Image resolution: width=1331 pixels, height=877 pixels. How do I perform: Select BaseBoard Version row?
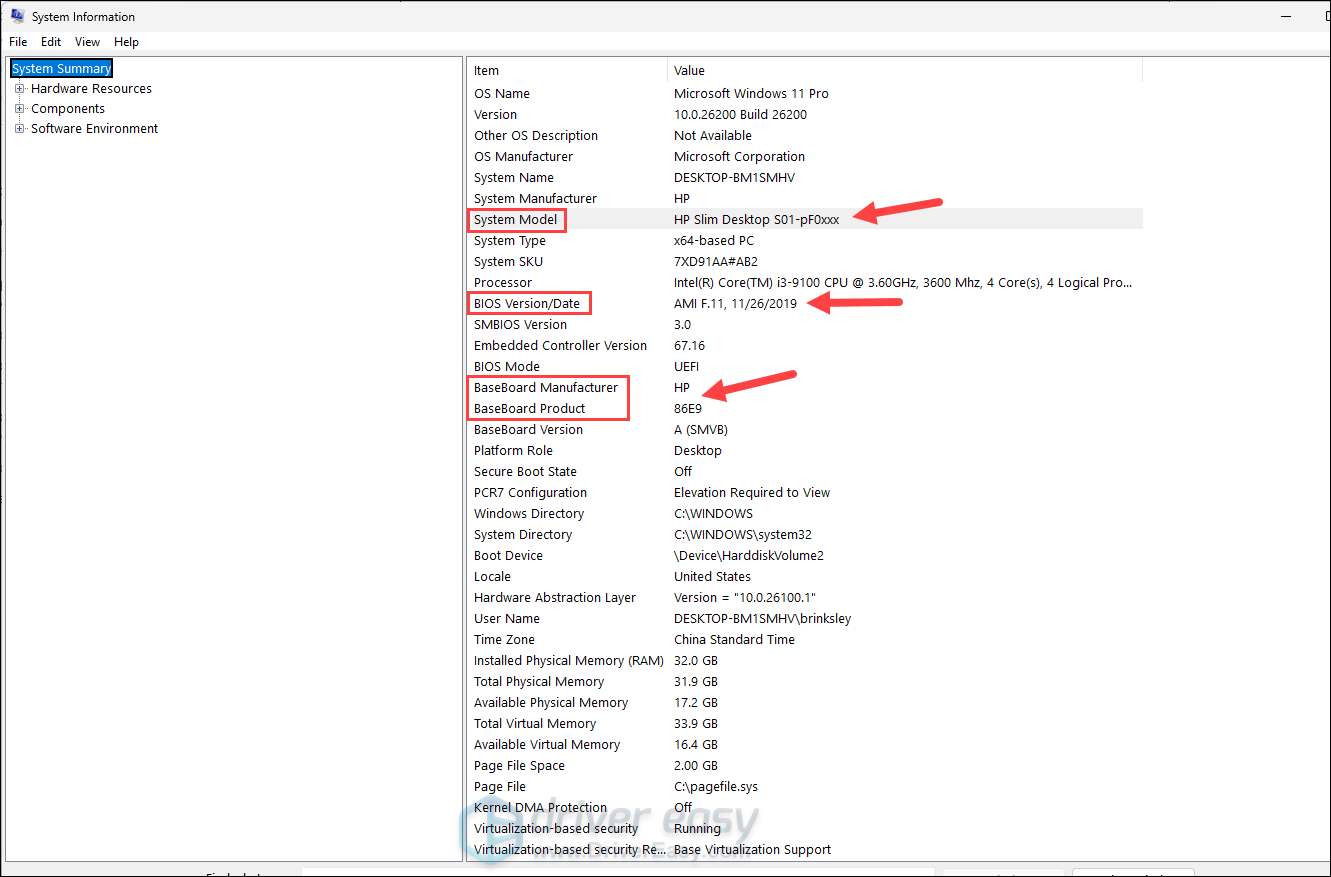coord(805,429)
